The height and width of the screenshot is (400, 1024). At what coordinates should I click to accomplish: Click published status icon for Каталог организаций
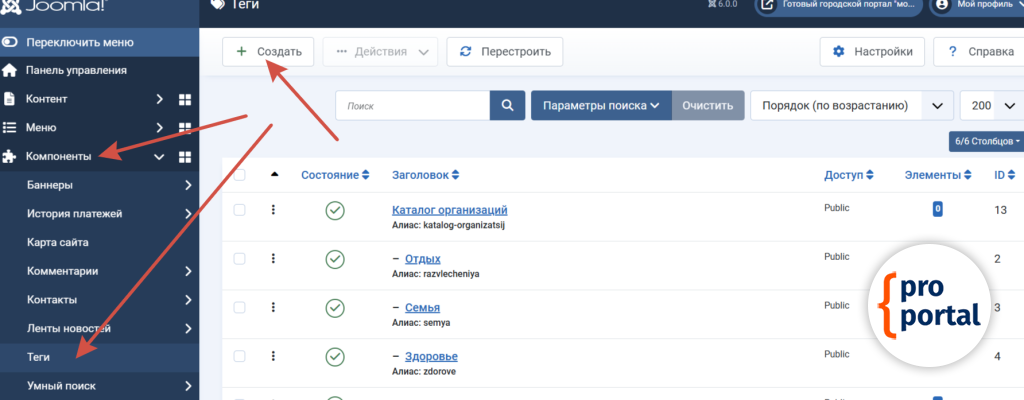[335, 210]
